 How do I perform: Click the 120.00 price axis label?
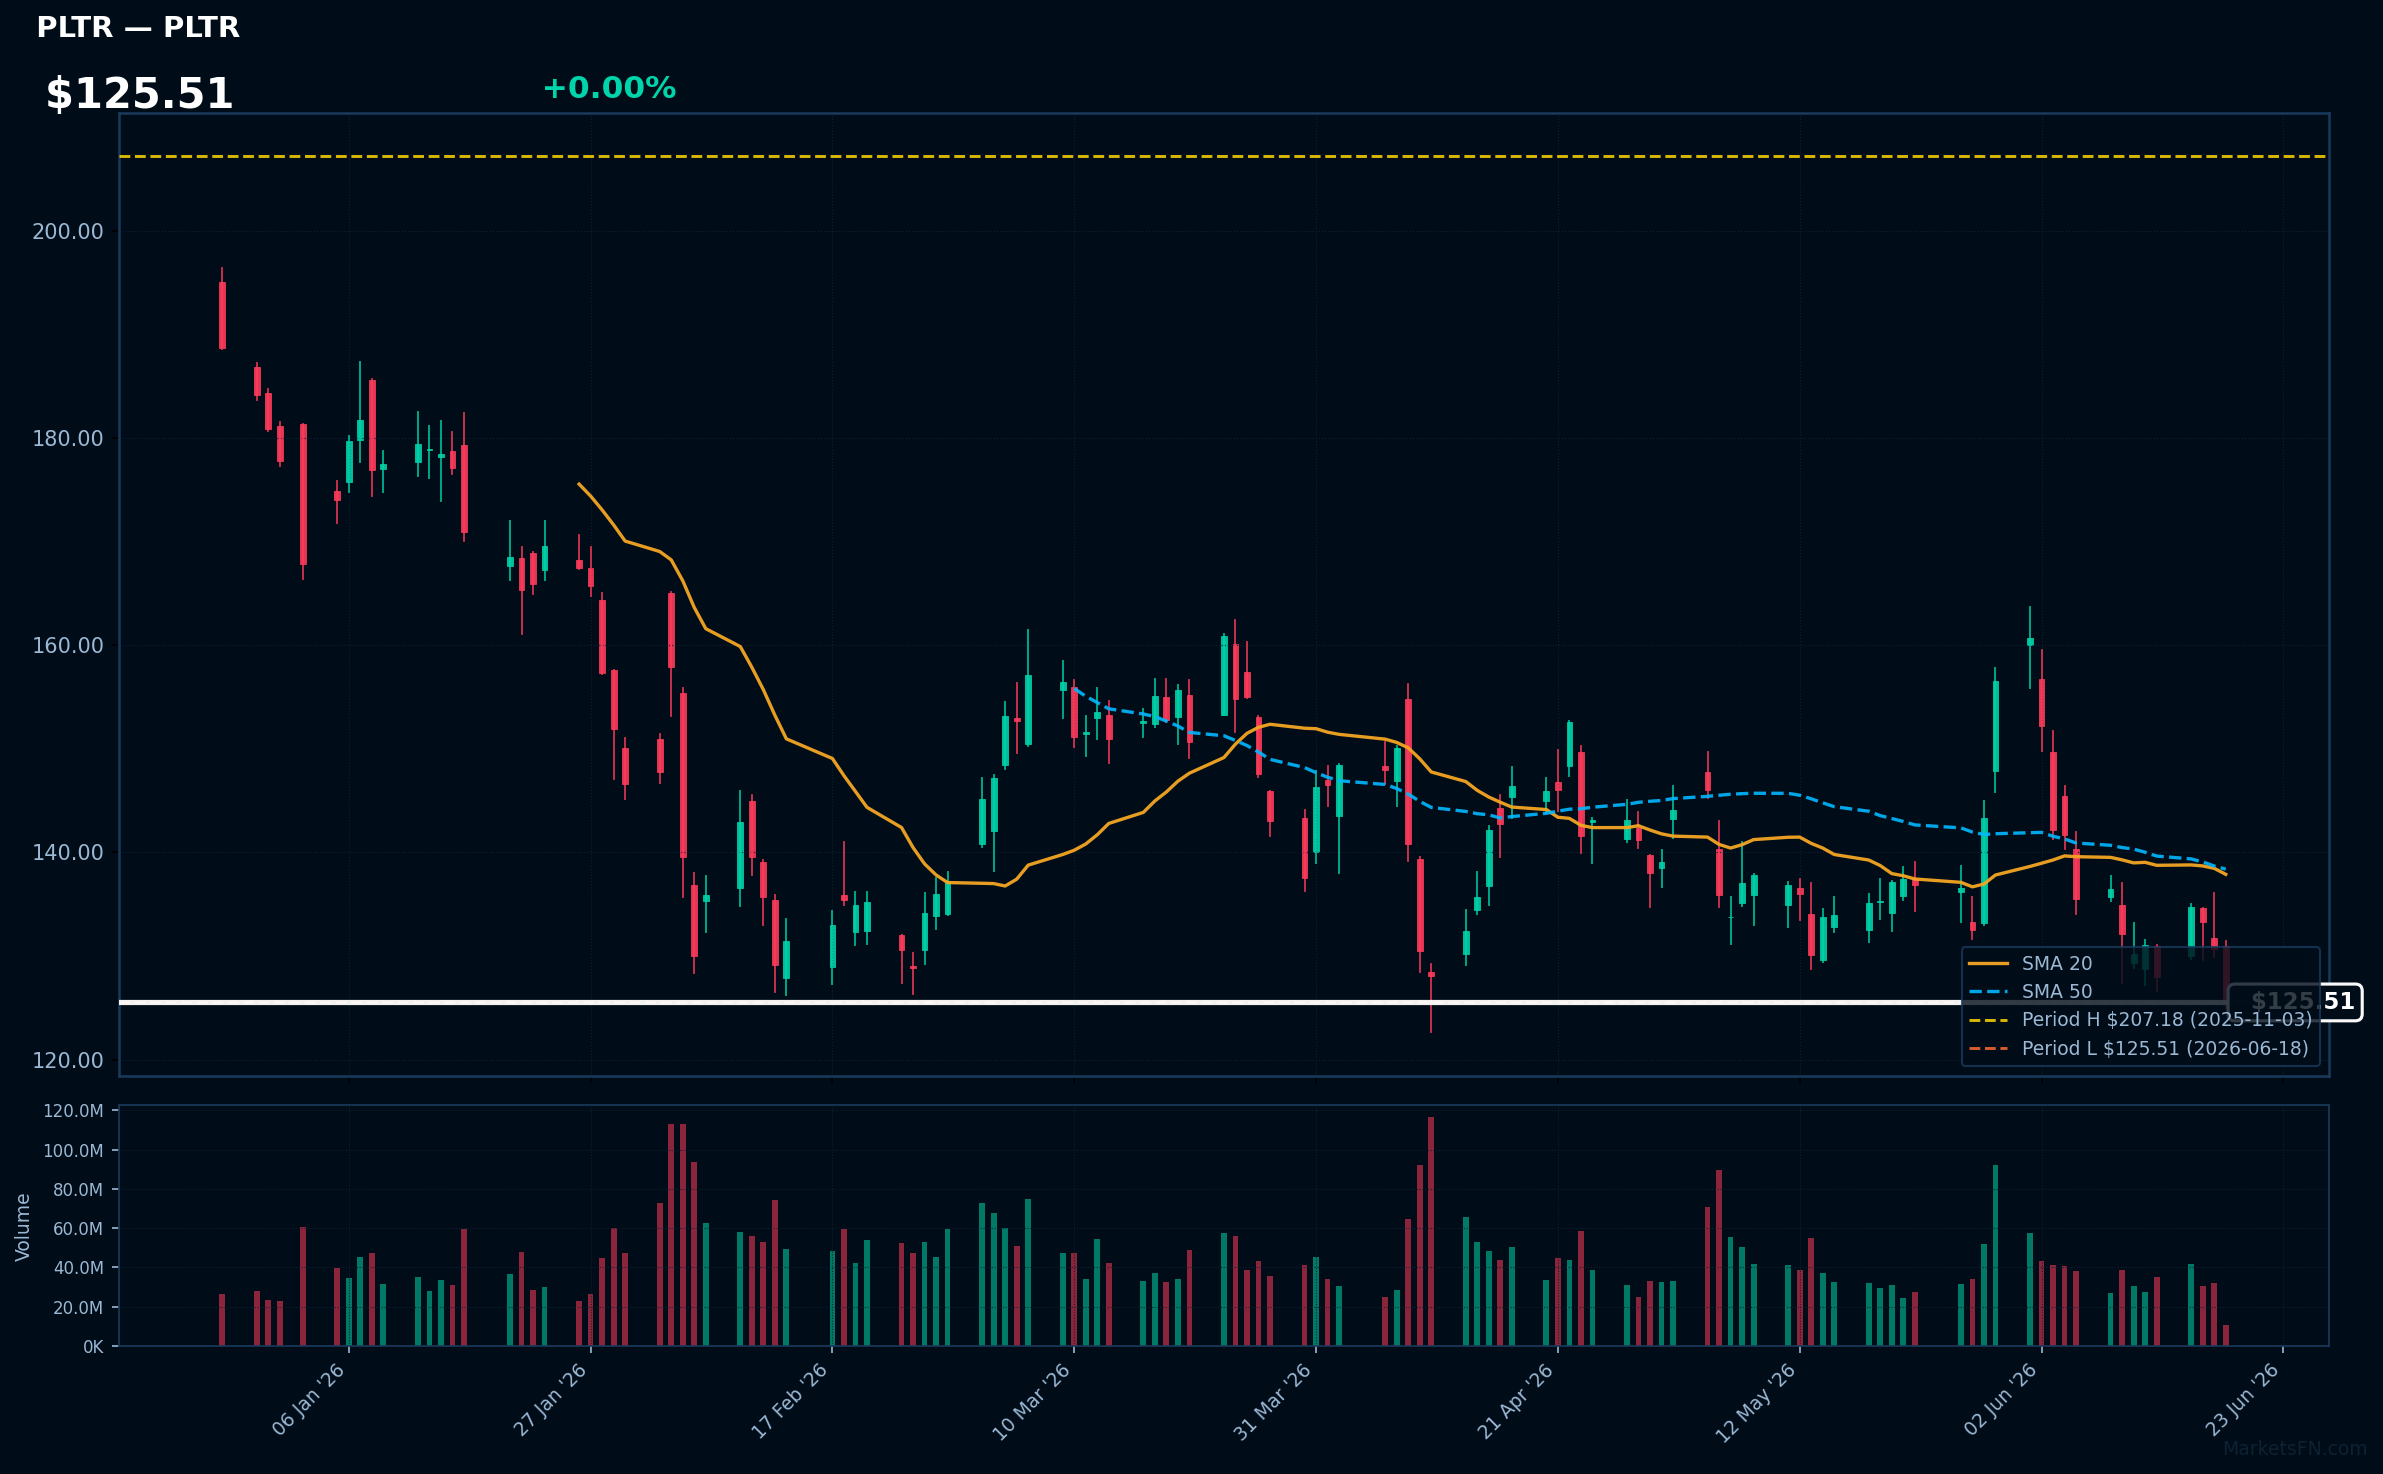68,1060
